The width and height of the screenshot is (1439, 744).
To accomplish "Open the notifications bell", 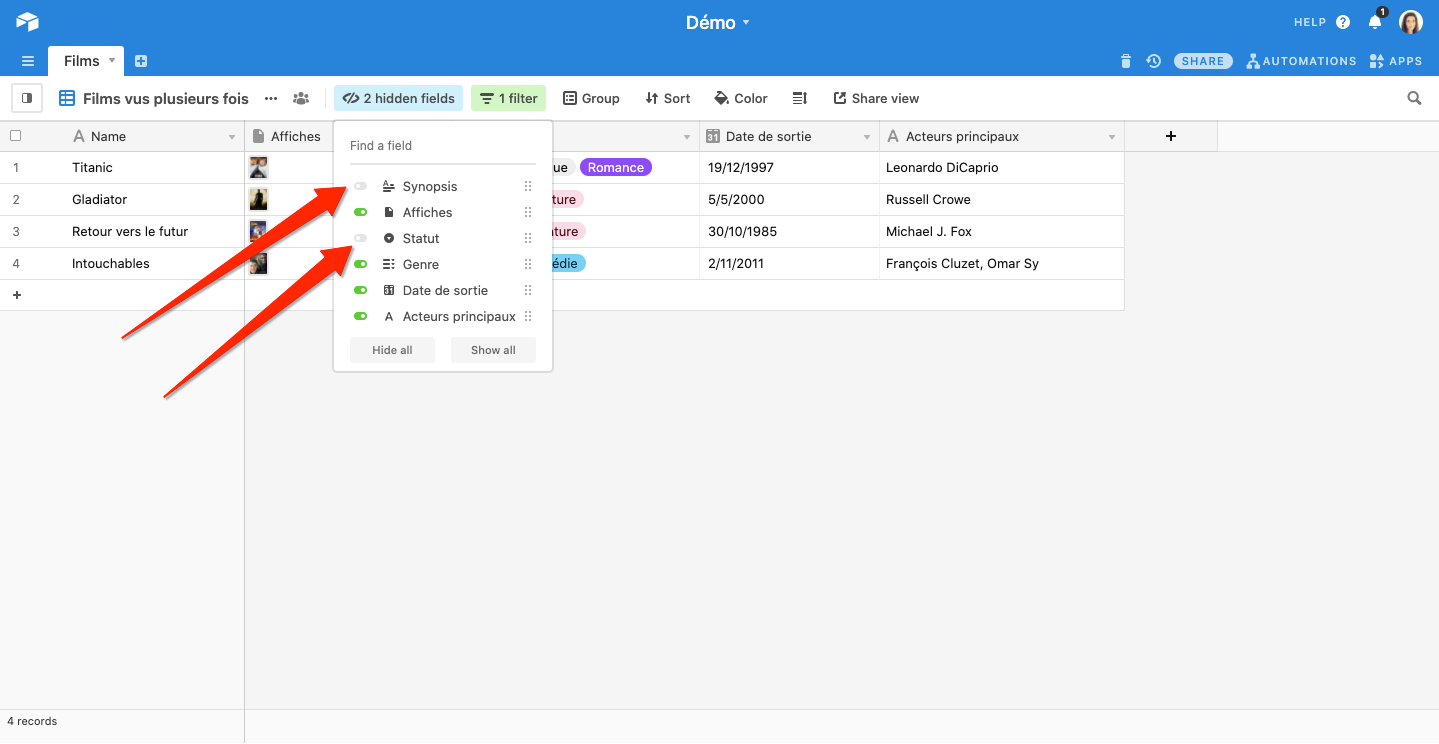I will 1375,22.
